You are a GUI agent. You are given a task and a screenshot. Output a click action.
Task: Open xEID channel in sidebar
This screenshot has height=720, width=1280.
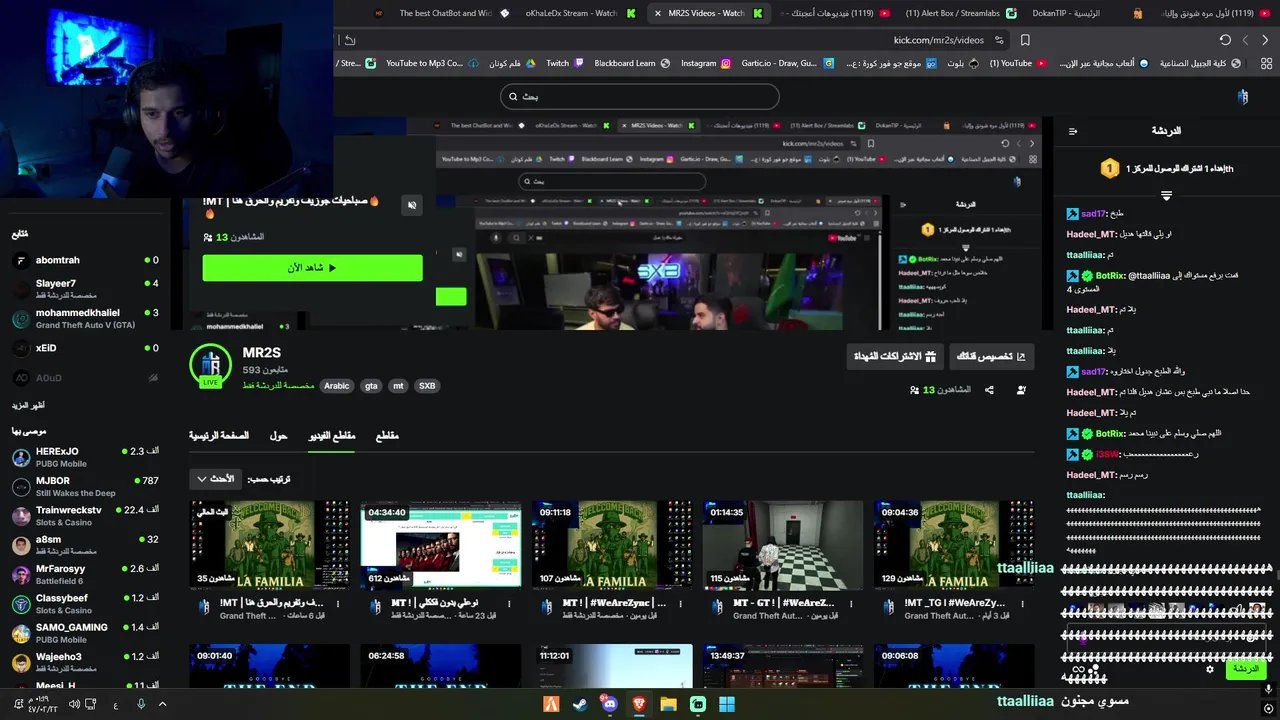pos(85,348)
